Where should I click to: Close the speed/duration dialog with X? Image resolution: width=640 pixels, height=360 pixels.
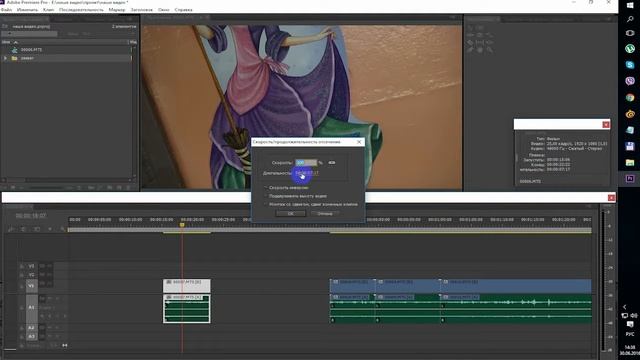pyautogui.click(x=359, y=142)
